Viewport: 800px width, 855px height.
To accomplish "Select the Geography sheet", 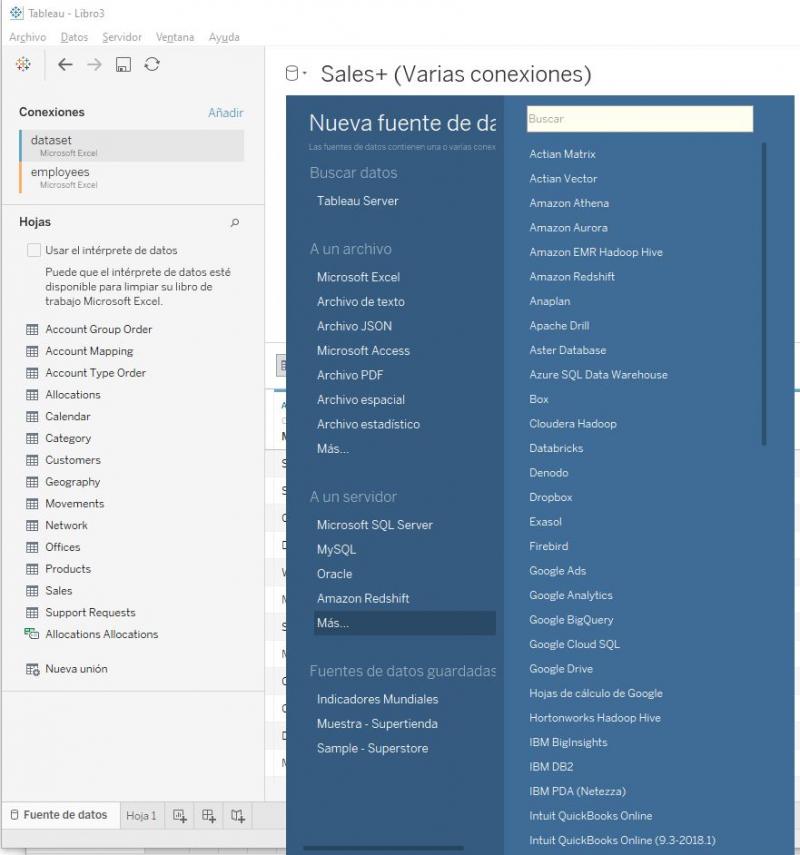I will tap(73, 482).
